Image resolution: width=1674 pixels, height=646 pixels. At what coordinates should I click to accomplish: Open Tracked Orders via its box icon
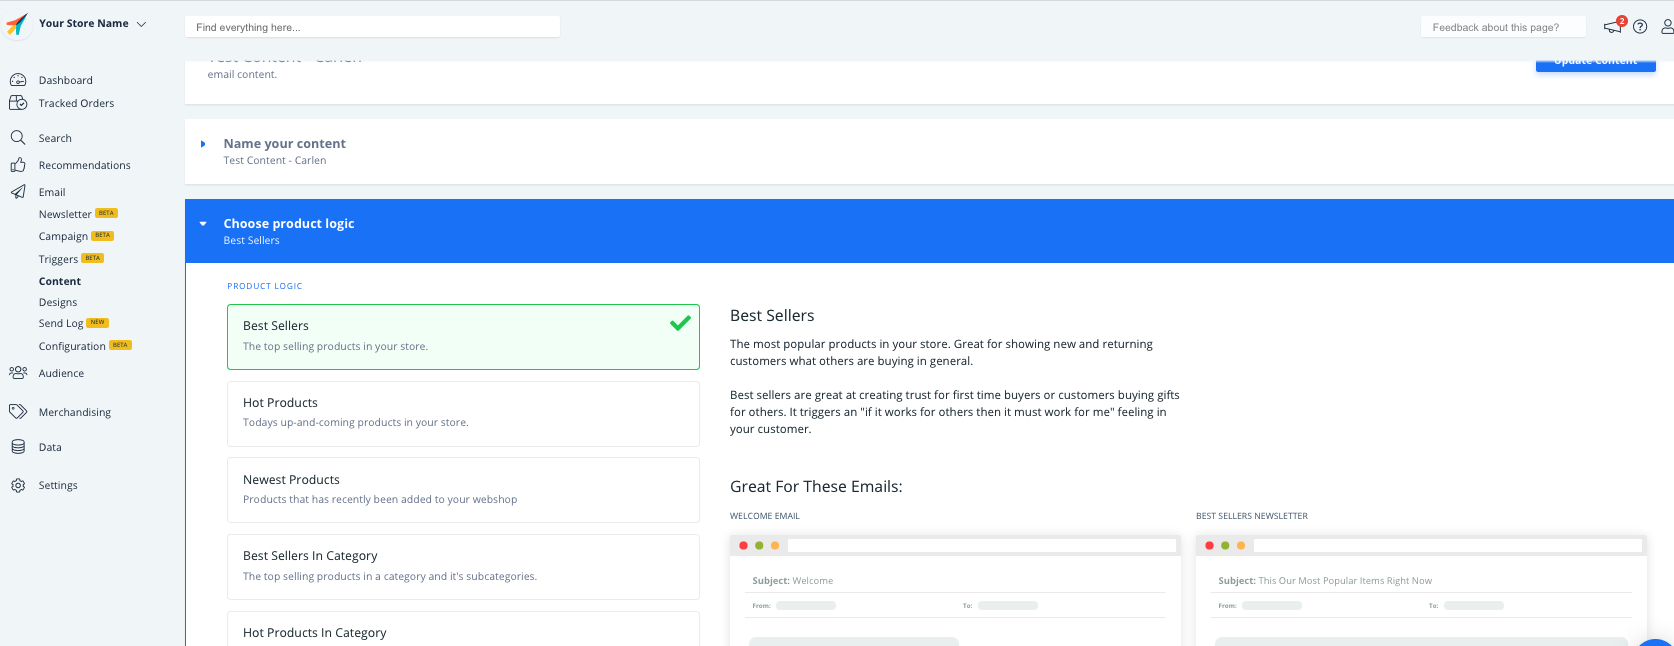click(x=18, y=103)
